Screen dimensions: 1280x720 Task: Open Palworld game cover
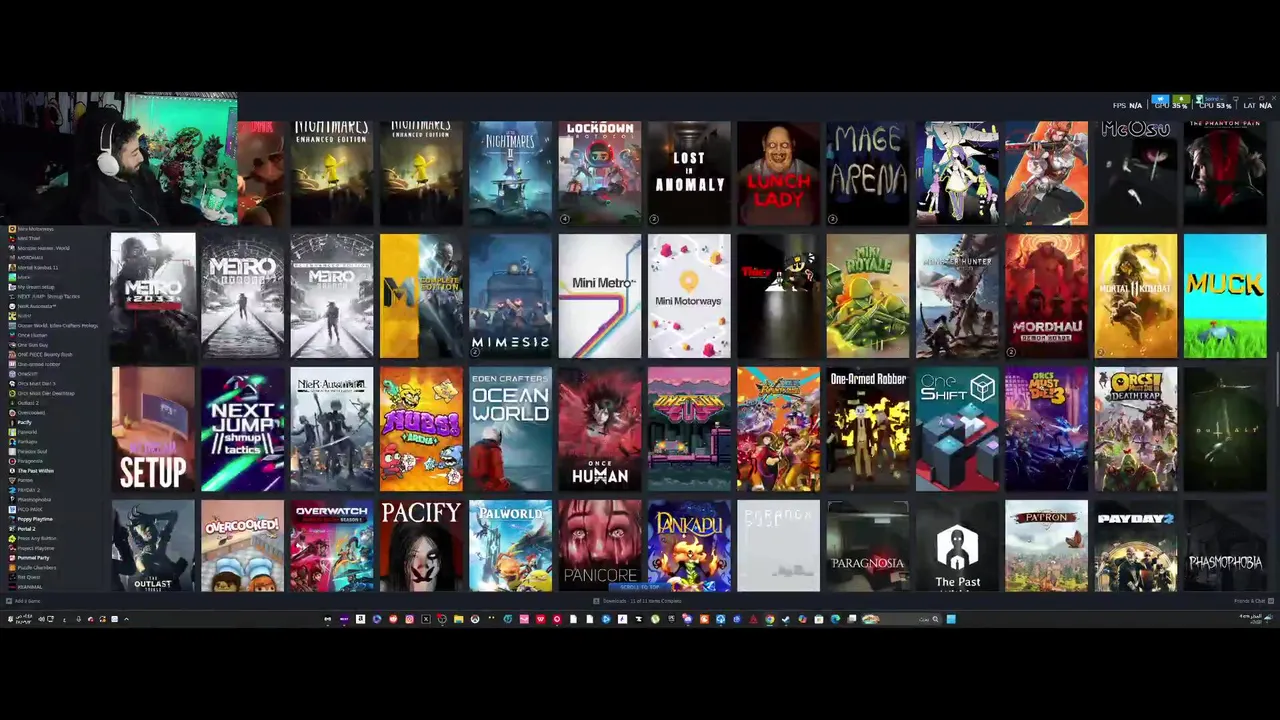[x=510, y=546]
